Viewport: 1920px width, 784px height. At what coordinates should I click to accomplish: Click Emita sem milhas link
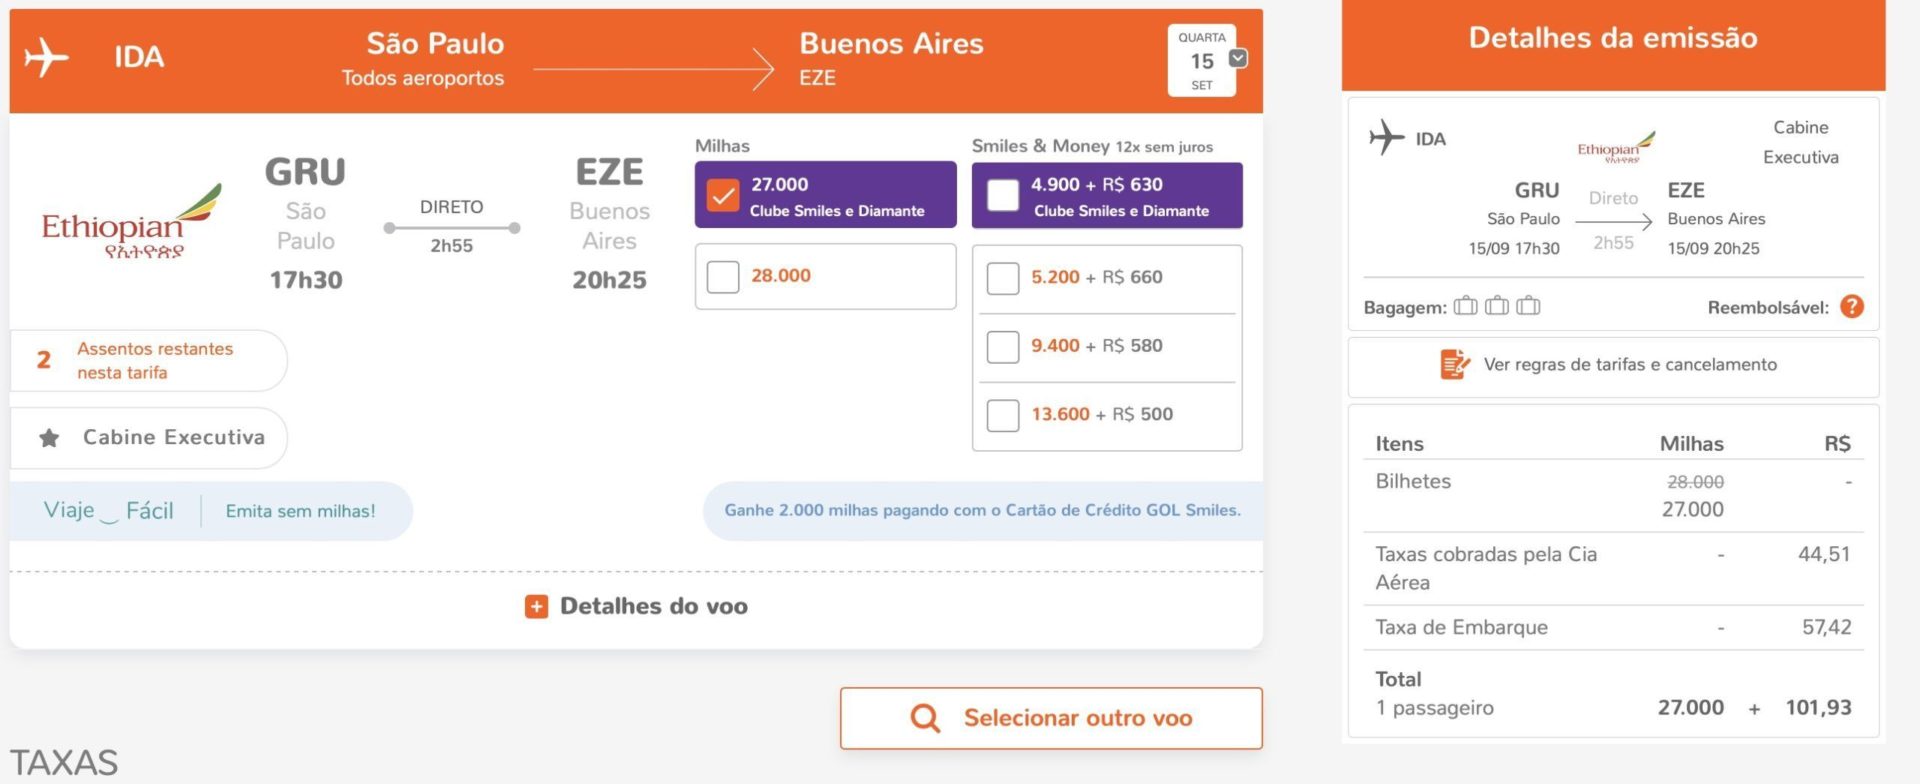coord(301,511)
